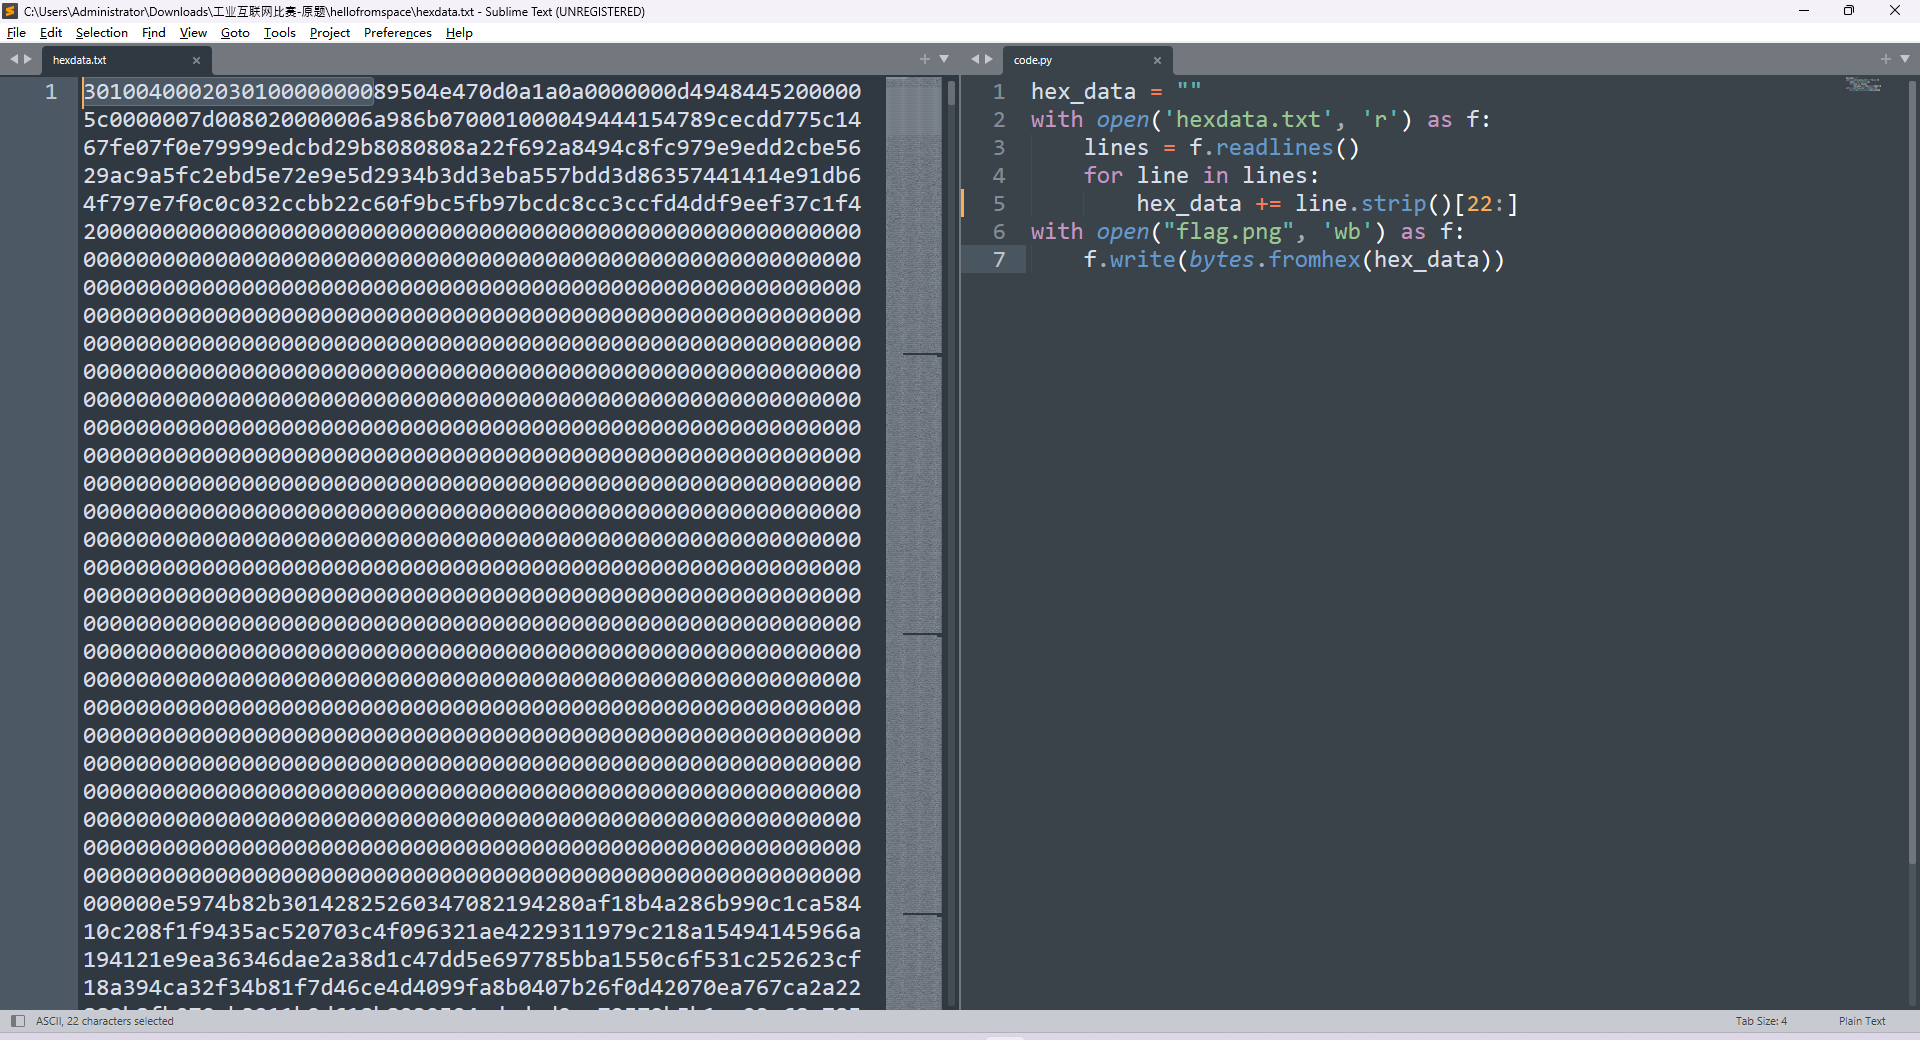The height and width of the screenshot is (1040, 1920).
Task: Click hex line starting with 29ac9a5fc2ebd5
Action: (472, 176)
